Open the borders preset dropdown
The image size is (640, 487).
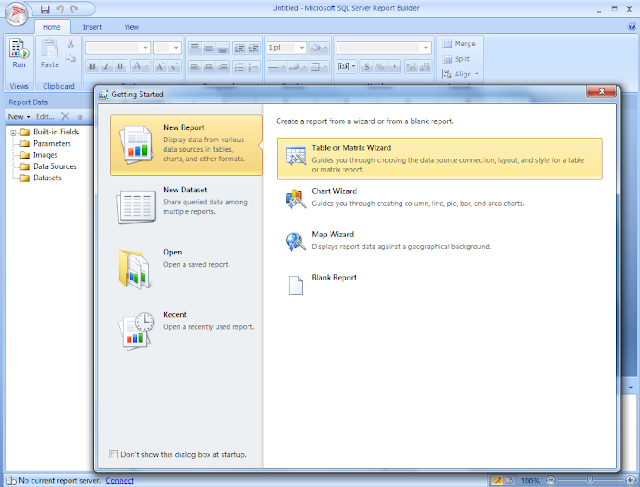tap(319, 67)
